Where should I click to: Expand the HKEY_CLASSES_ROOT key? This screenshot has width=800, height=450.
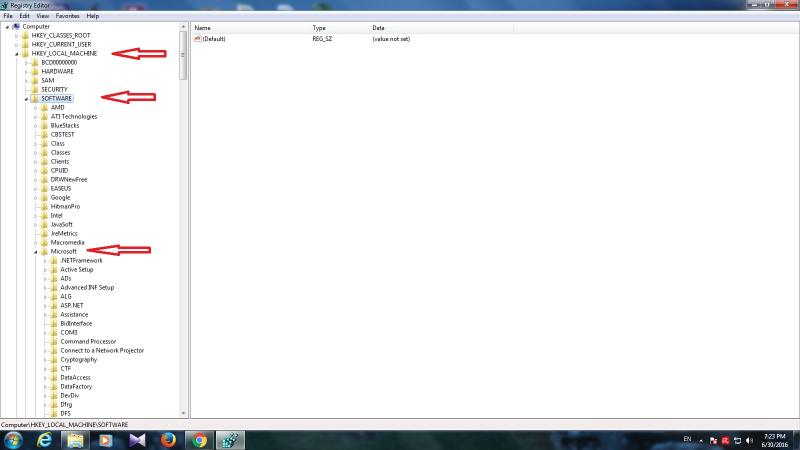[16, 36]
